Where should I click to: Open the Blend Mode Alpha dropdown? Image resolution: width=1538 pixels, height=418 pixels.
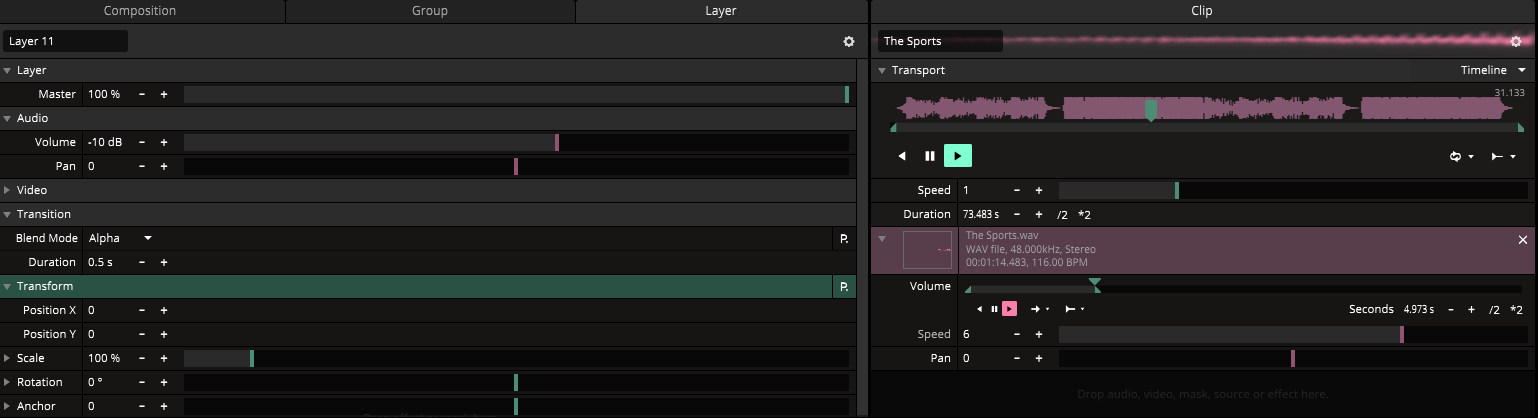click(121, 238)
